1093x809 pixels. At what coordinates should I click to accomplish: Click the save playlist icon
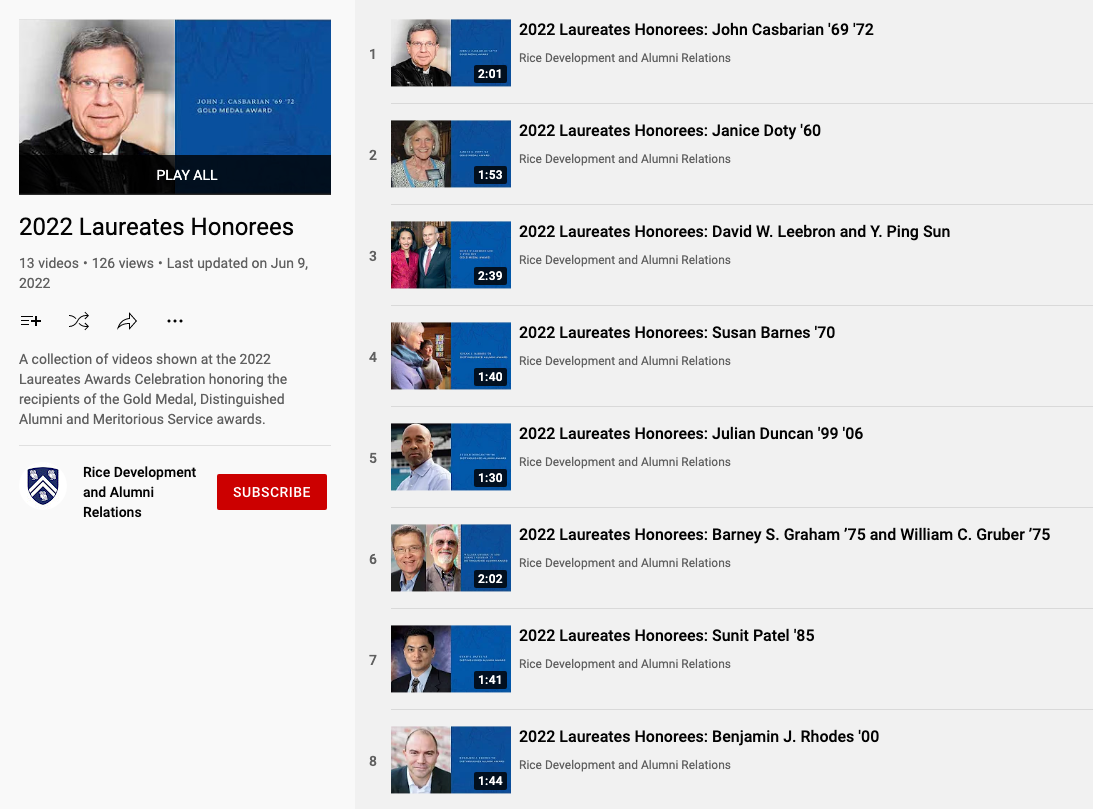point(31,321)
